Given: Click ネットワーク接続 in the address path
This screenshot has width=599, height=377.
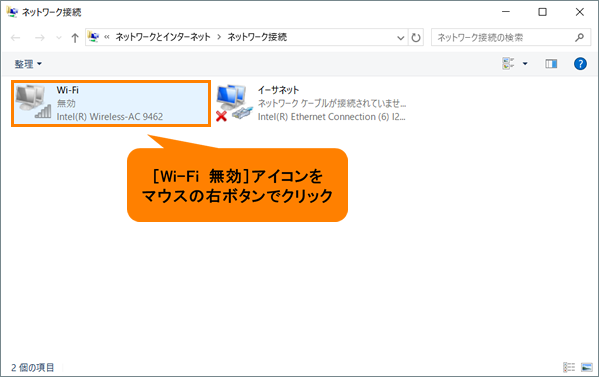Looking at the screenshot, I should click(257, 37).
